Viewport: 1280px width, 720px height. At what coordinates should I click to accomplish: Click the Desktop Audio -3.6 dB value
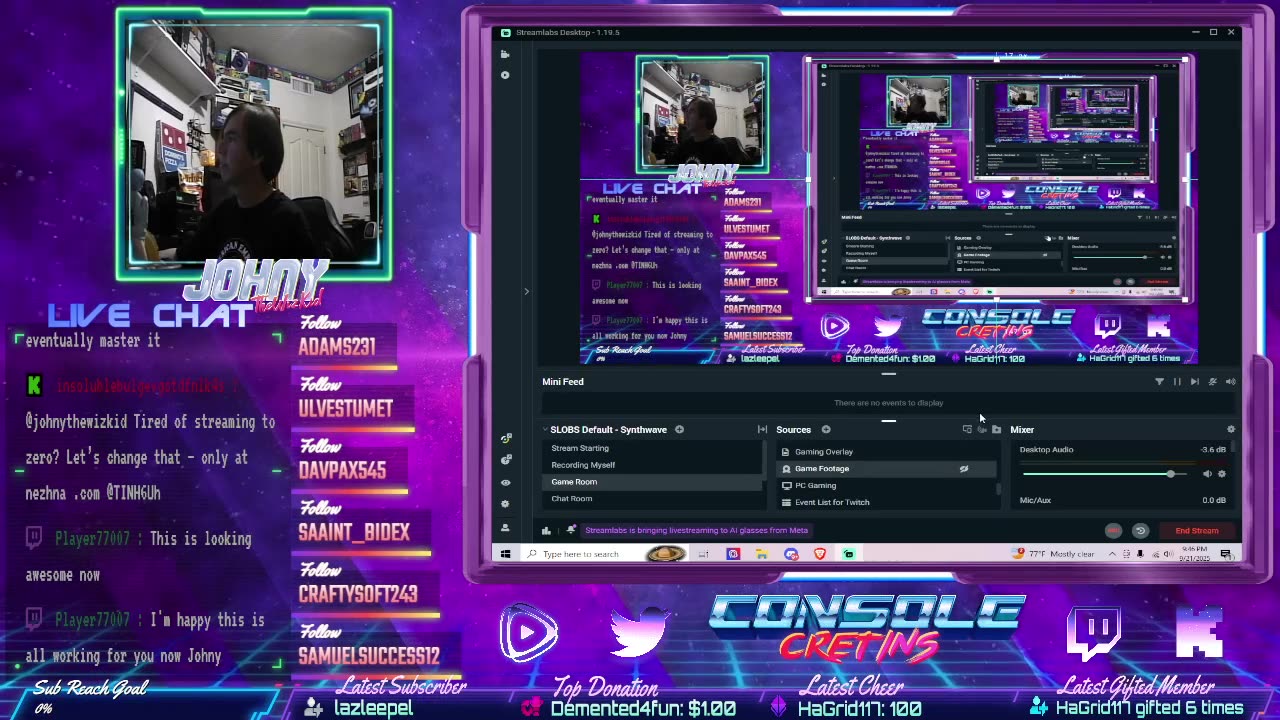(x=1213, y=450)
